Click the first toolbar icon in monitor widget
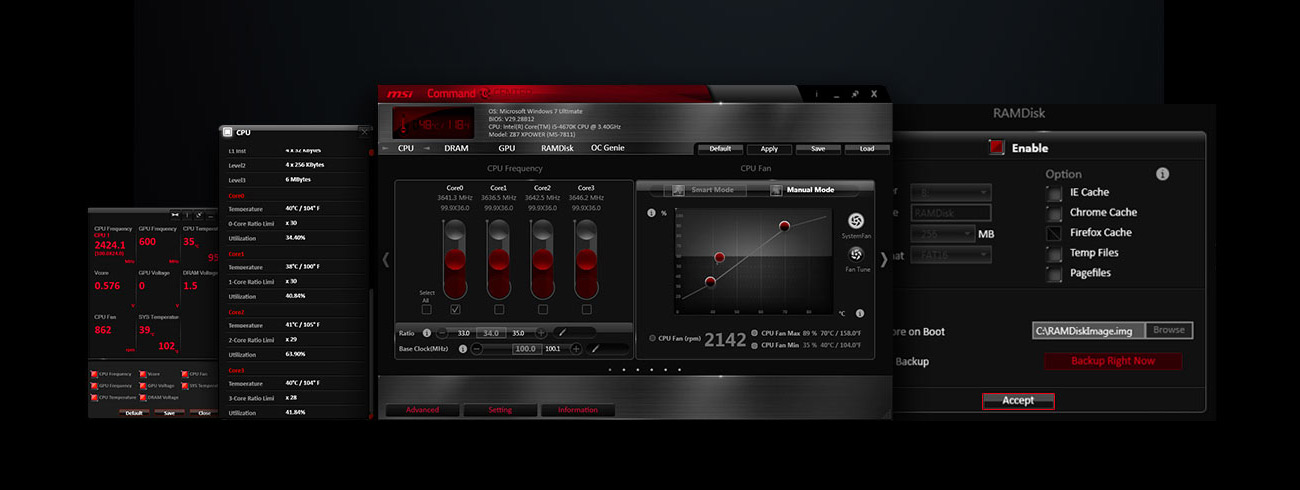The height and width of the screenshot is (490, 1300). (175, 214)
